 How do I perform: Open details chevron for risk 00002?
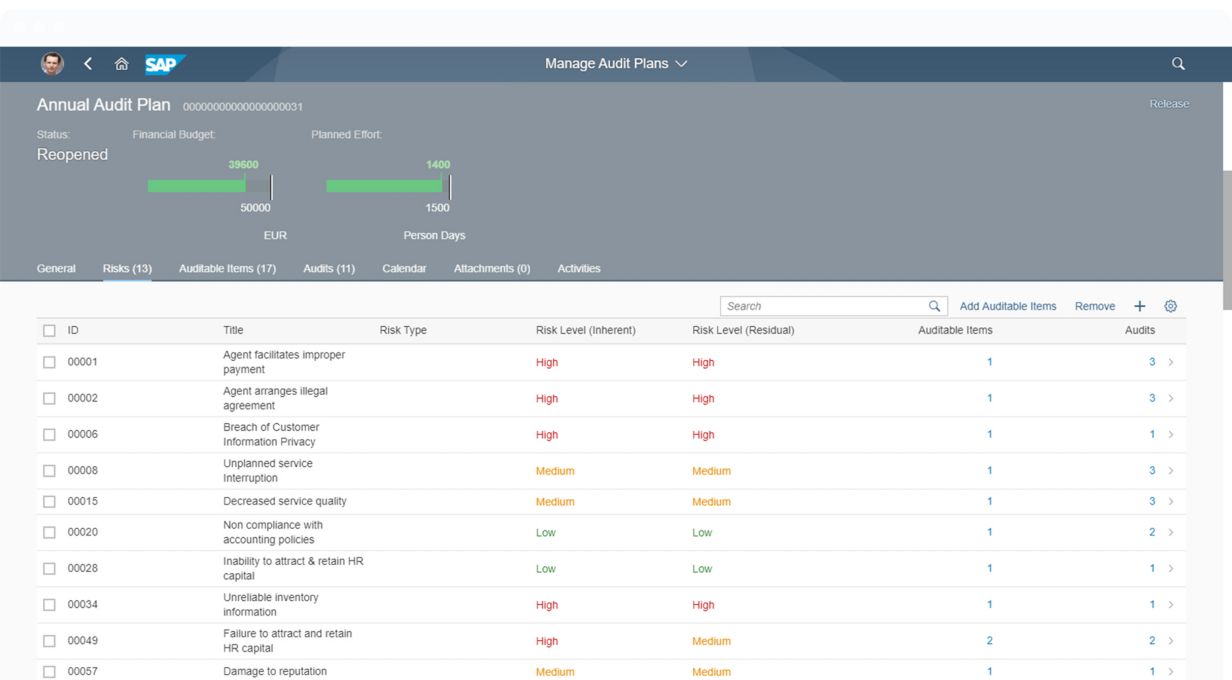pyautogui.click(x=1171, y=398)
